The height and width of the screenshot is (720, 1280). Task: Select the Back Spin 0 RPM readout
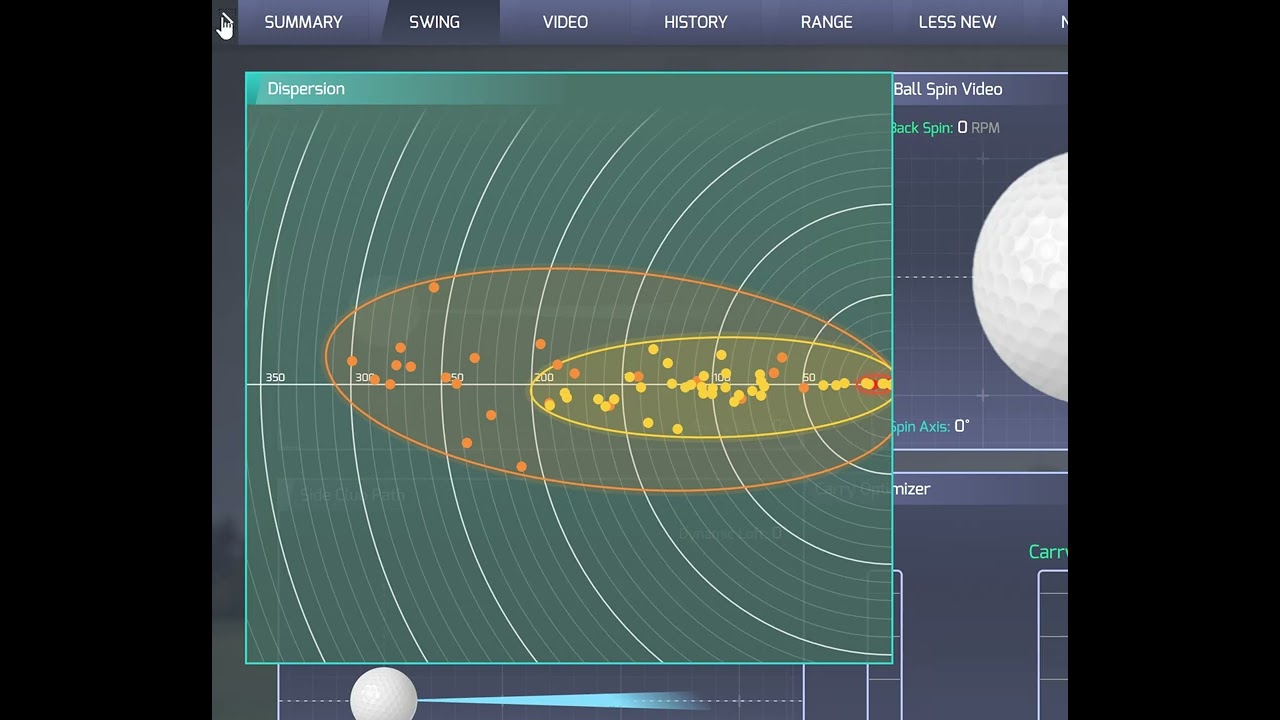(945, 128)
